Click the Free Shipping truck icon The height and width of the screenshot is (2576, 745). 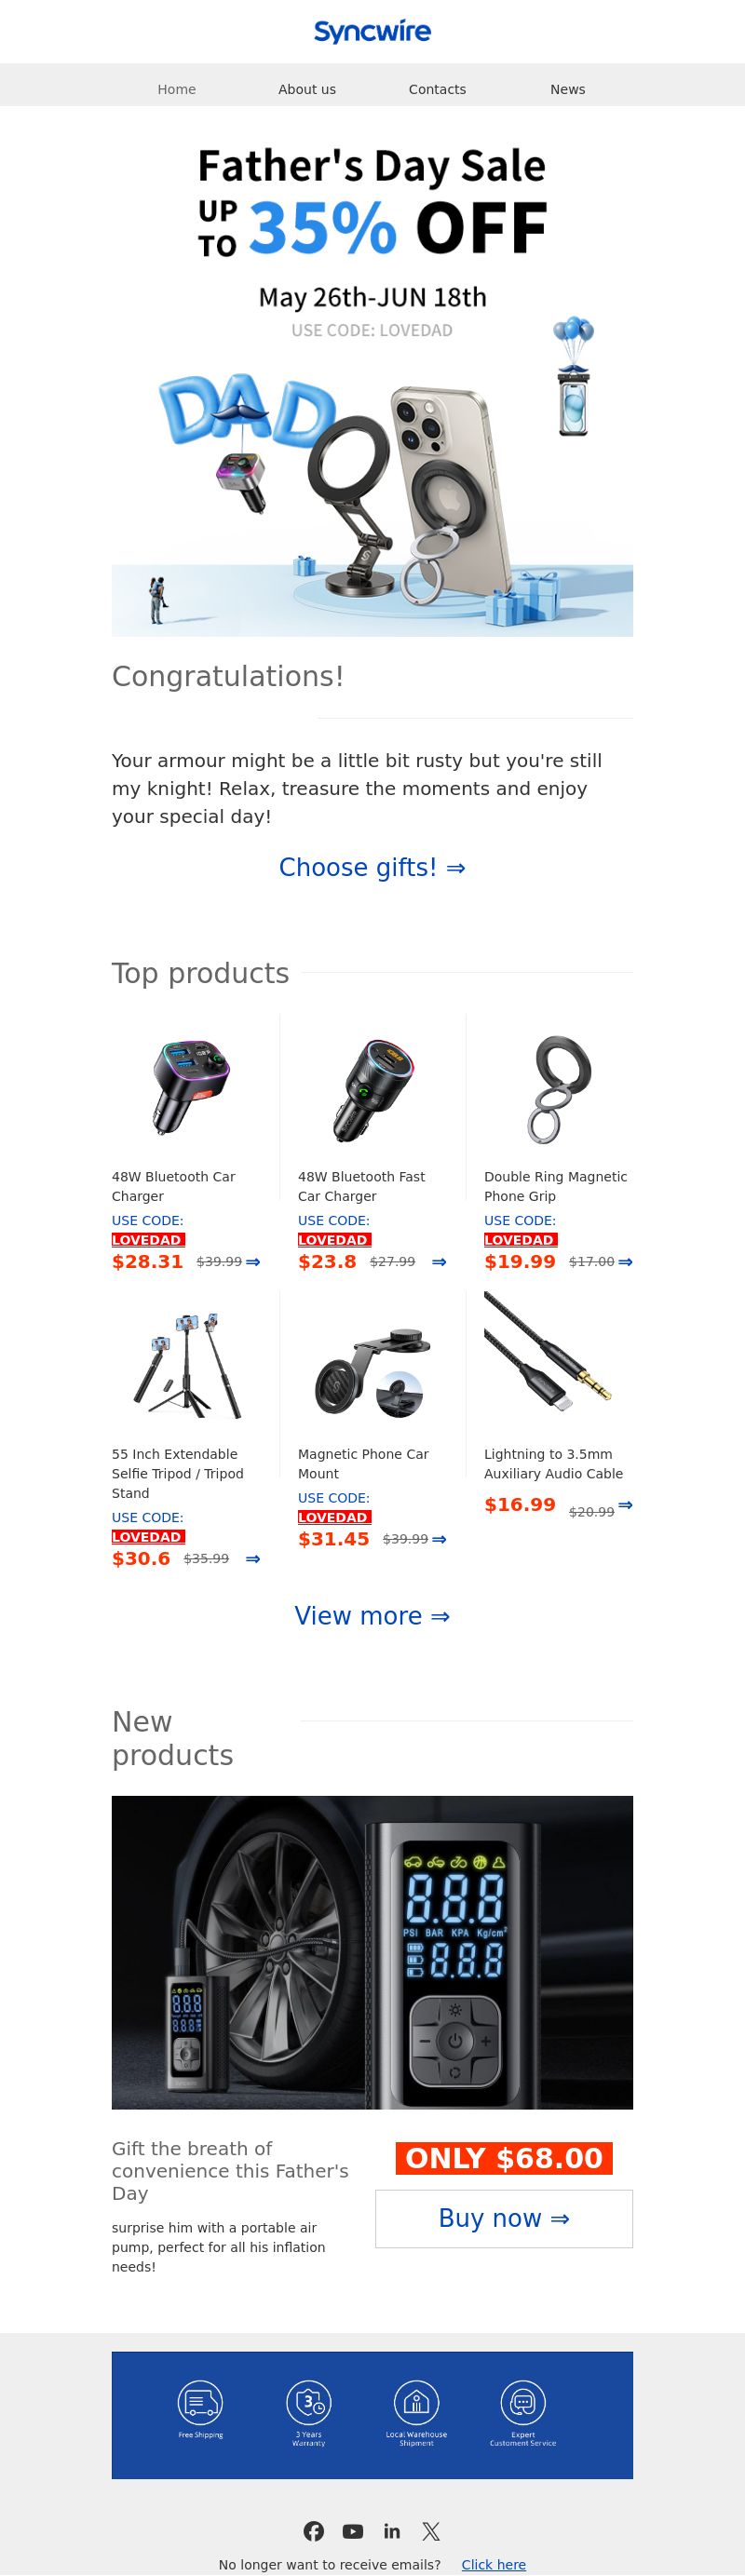coord(200,2401)
